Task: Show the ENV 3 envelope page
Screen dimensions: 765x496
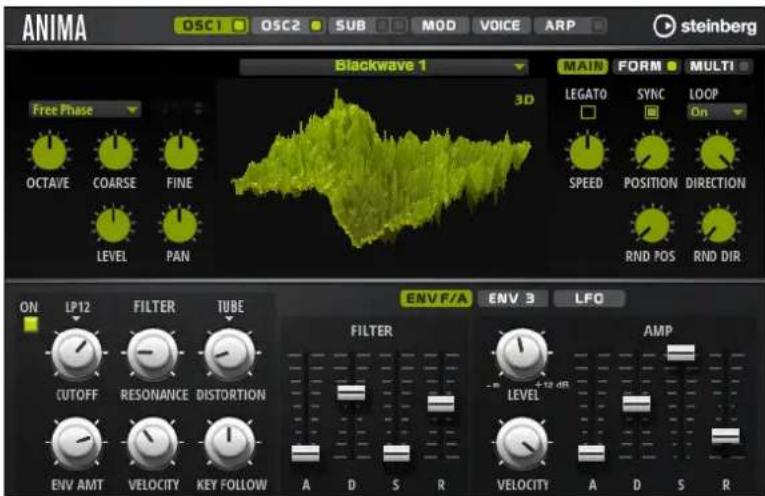Action: tap(512, 298)
